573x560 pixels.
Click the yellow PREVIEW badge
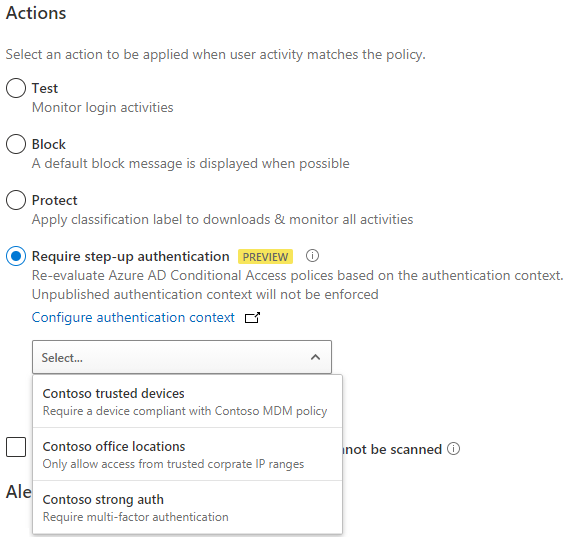(x=265, y=257)
